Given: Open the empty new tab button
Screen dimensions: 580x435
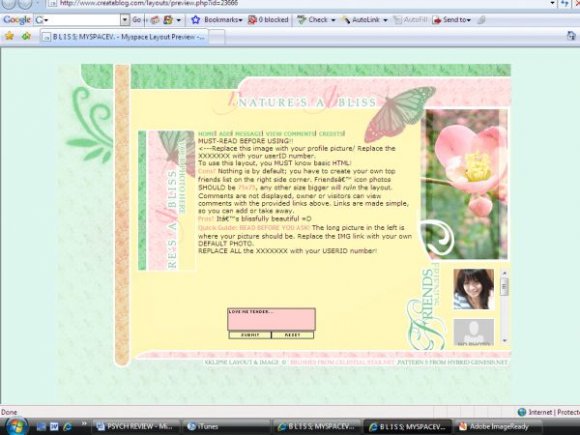Looking at the screenshot, I should 217,37.
